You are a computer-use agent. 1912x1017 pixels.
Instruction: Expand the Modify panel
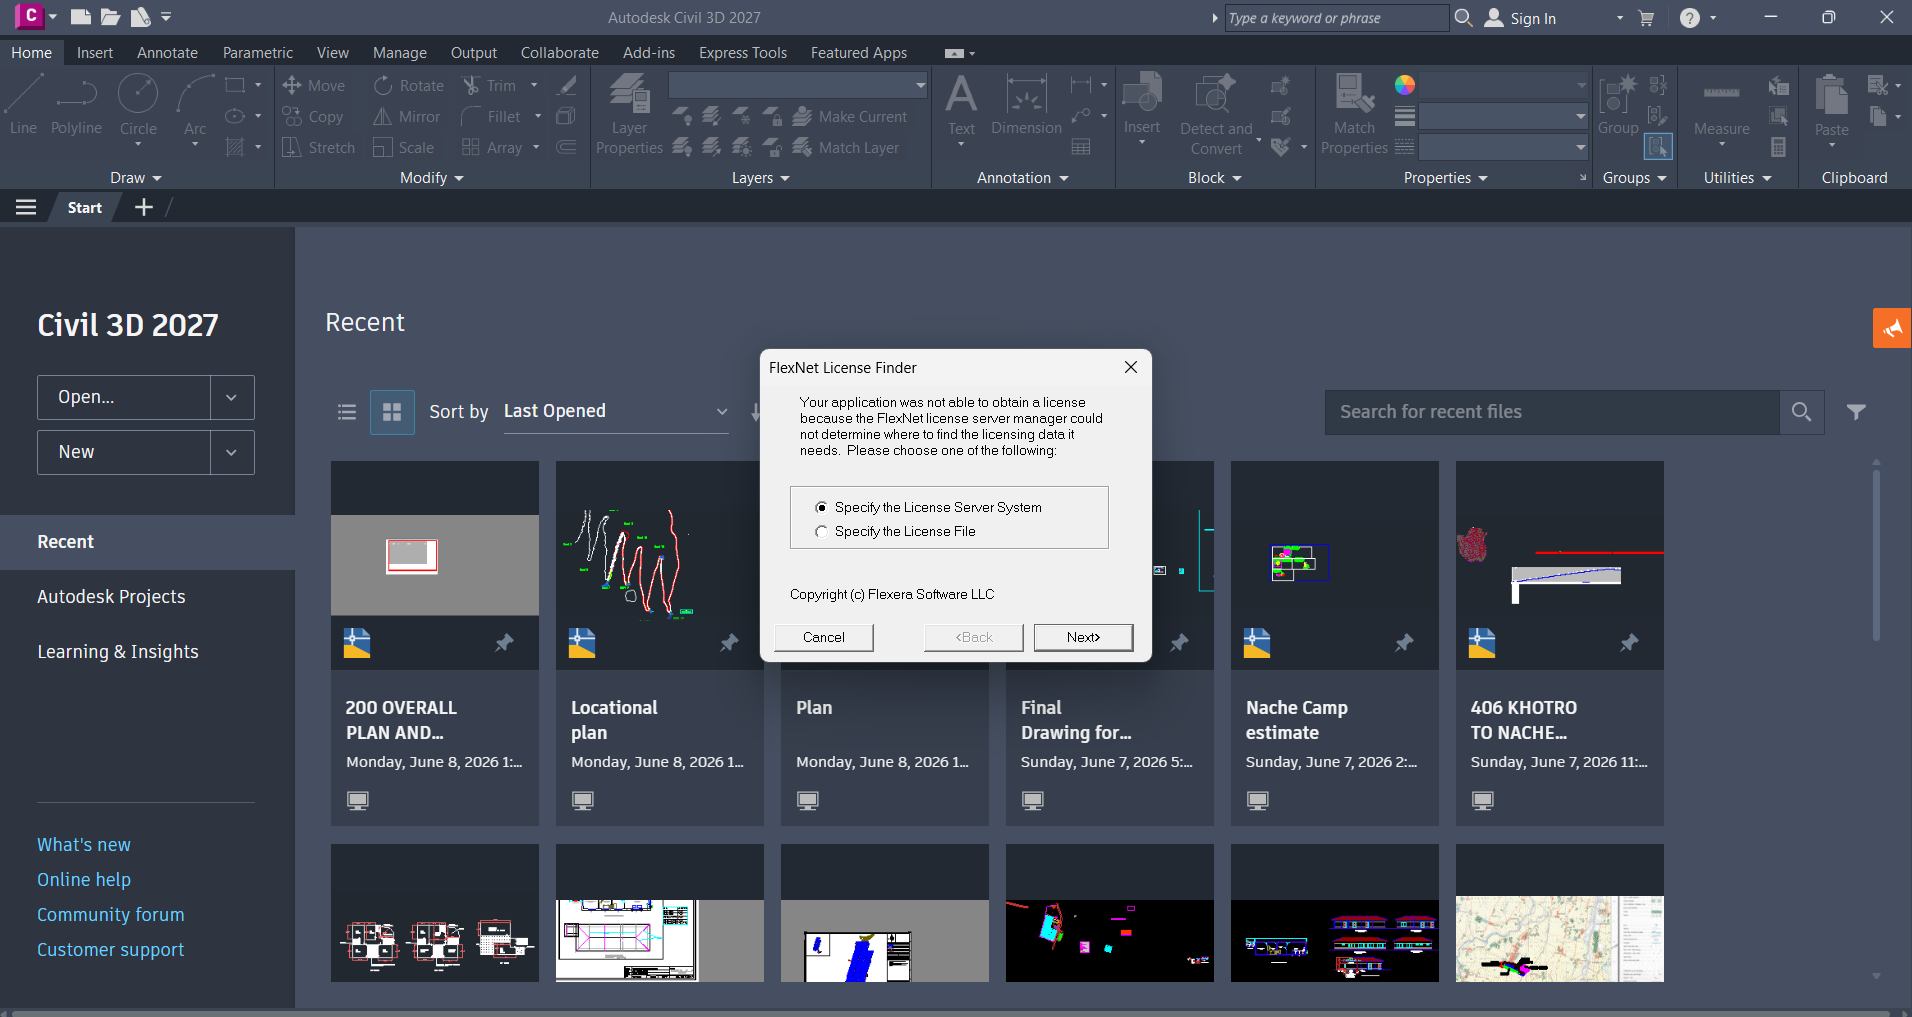(432, 178)
